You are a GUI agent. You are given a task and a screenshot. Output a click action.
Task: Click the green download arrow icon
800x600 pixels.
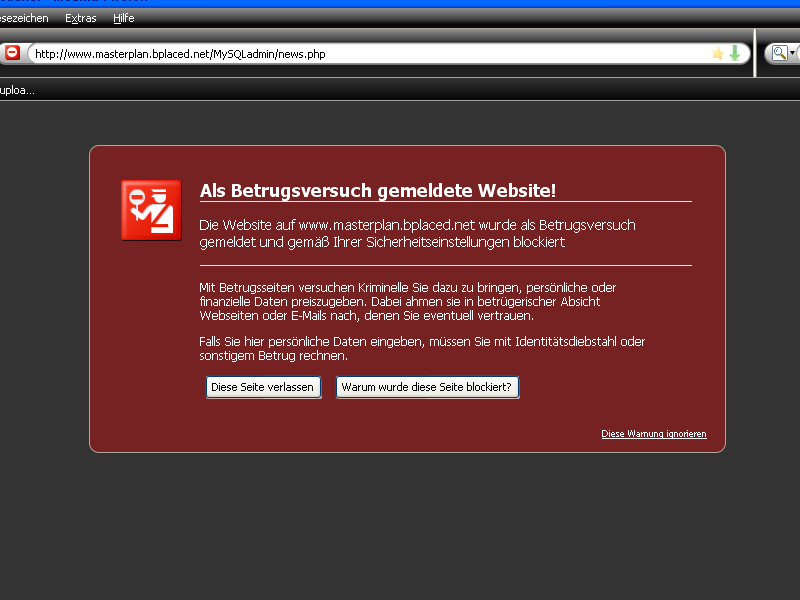[735, 53]
